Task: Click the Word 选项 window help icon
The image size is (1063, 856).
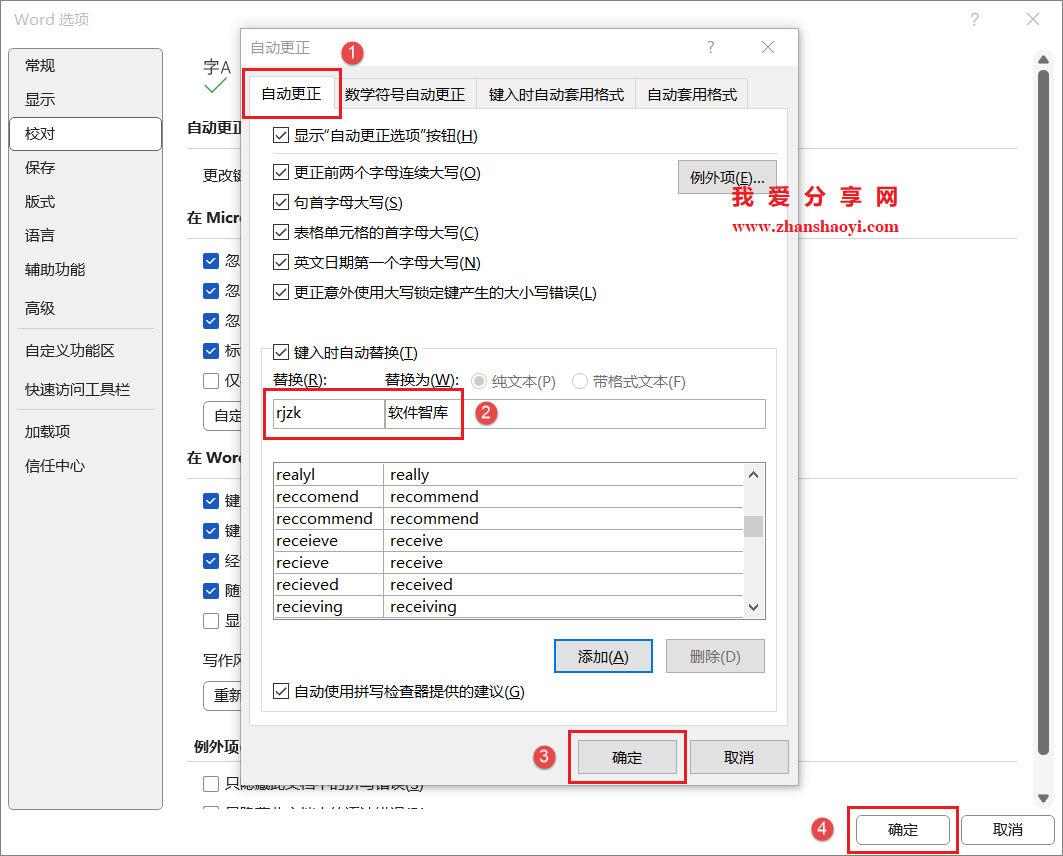Action: [974, 19]
